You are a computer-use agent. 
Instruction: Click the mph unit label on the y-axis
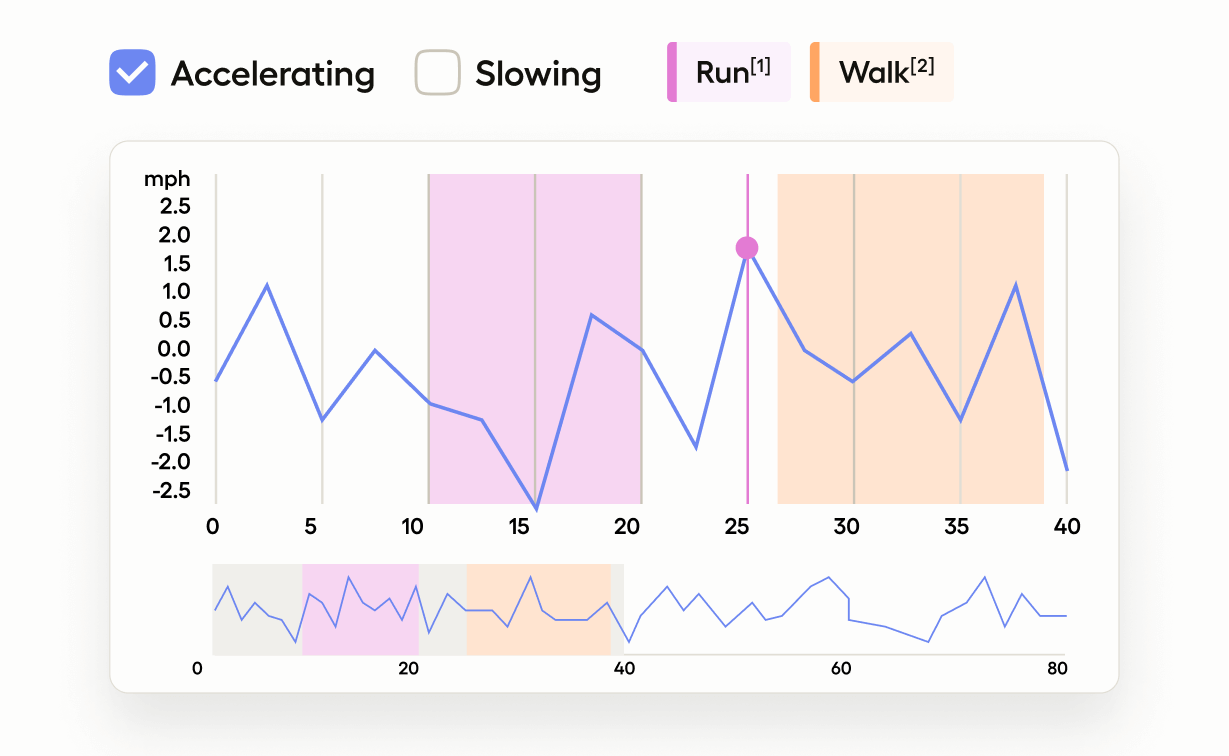pos(166,180)
